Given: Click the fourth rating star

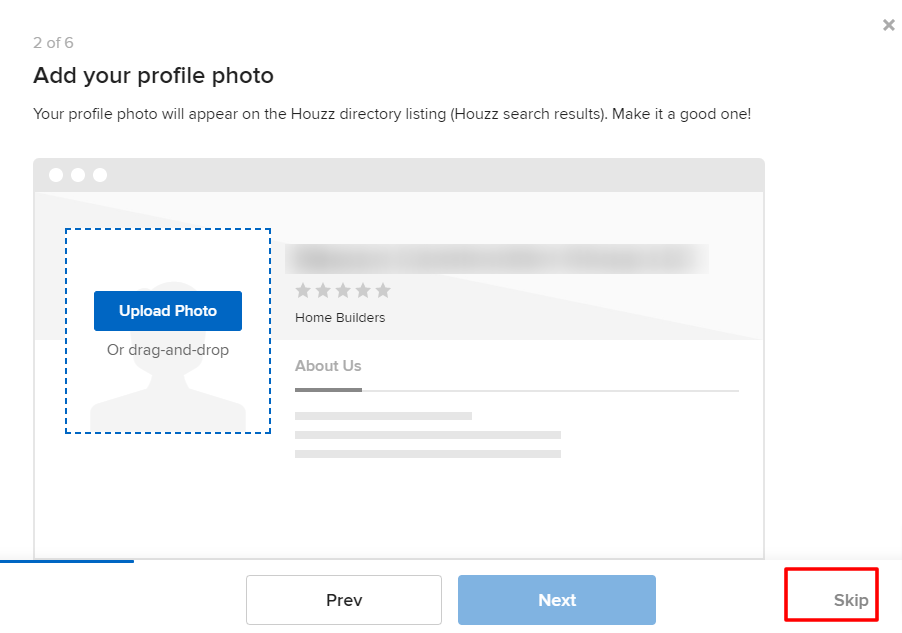Looking at the screenshot, I should pos(363,290).
